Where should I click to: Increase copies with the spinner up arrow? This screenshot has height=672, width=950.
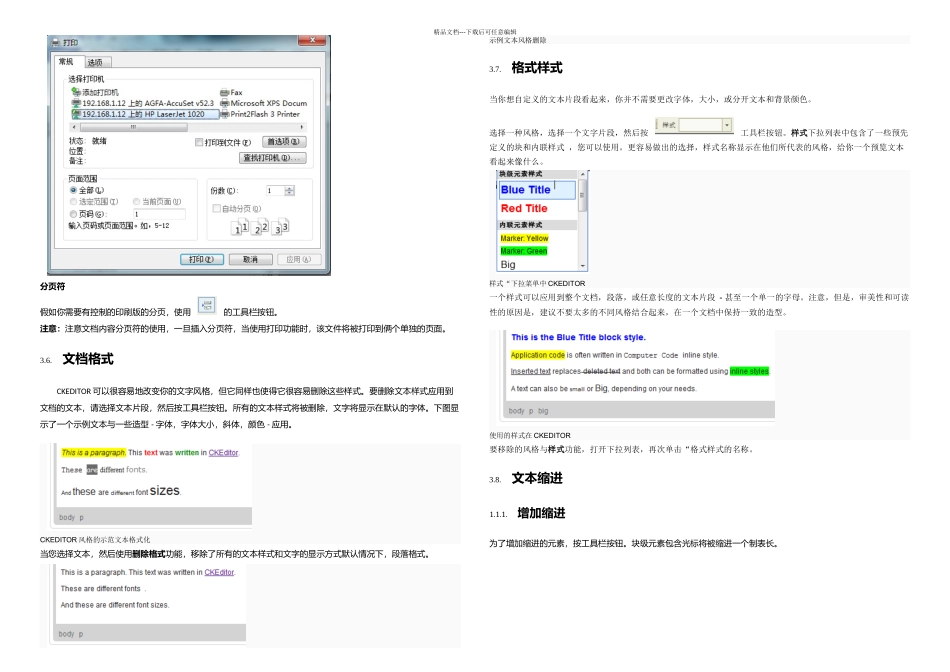click(x=290, y=188)
